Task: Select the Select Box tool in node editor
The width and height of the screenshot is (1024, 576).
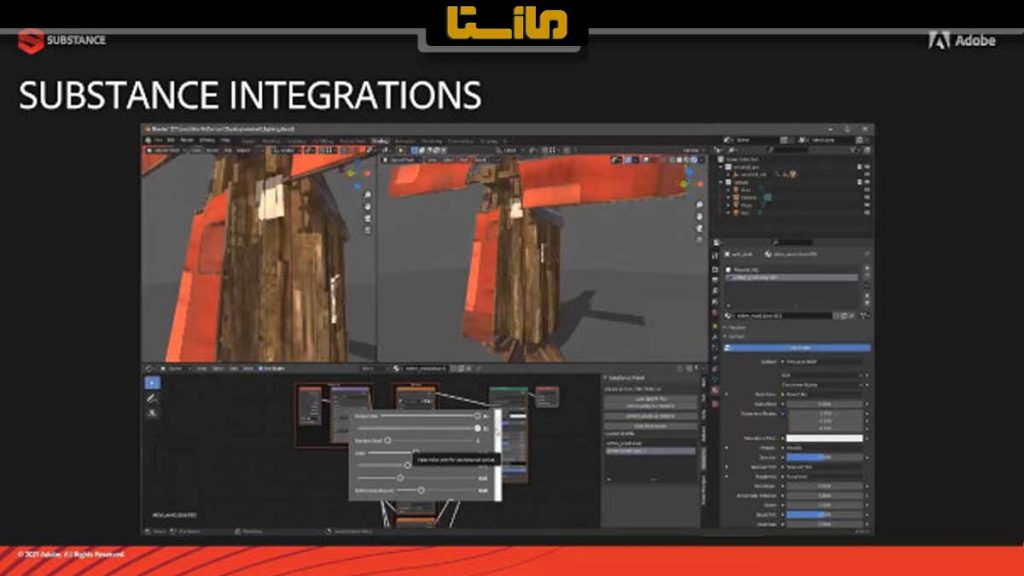Action: point(152,383)
